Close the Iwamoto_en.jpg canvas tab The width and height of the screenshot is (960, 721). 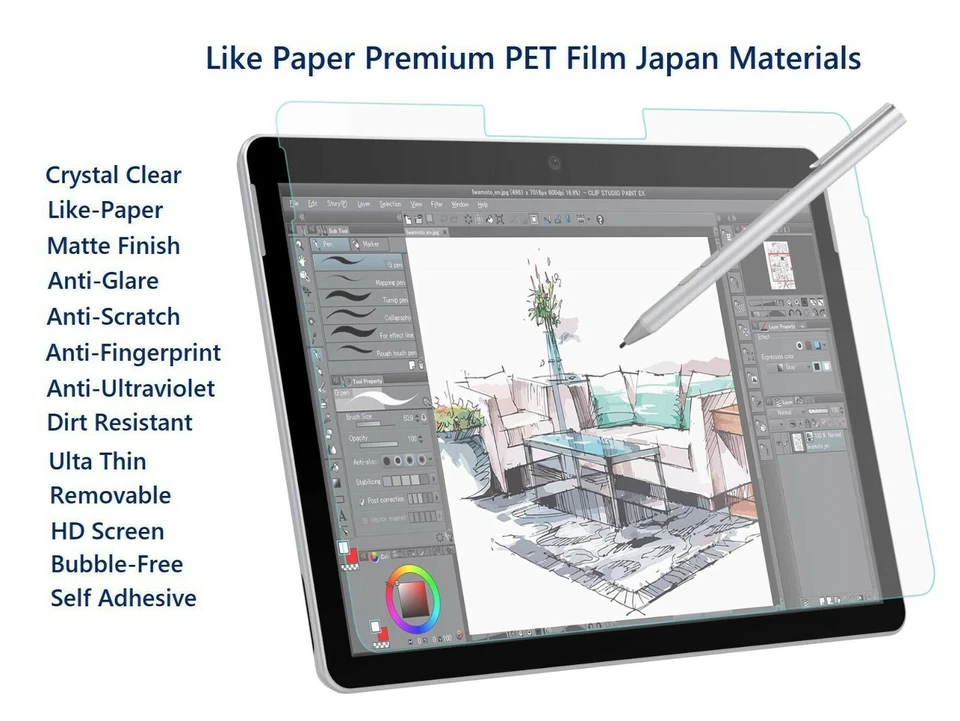pos(444,232)
